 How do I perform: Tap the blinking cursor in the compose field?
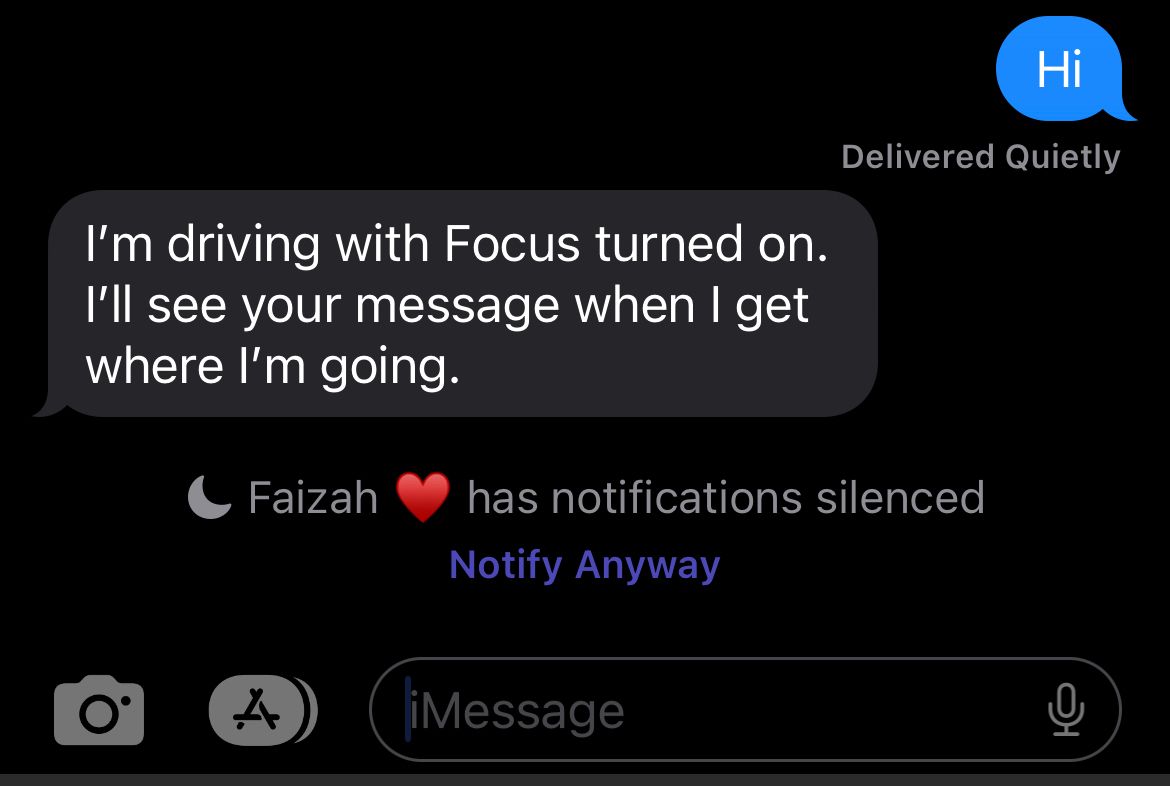pos(407,708)
